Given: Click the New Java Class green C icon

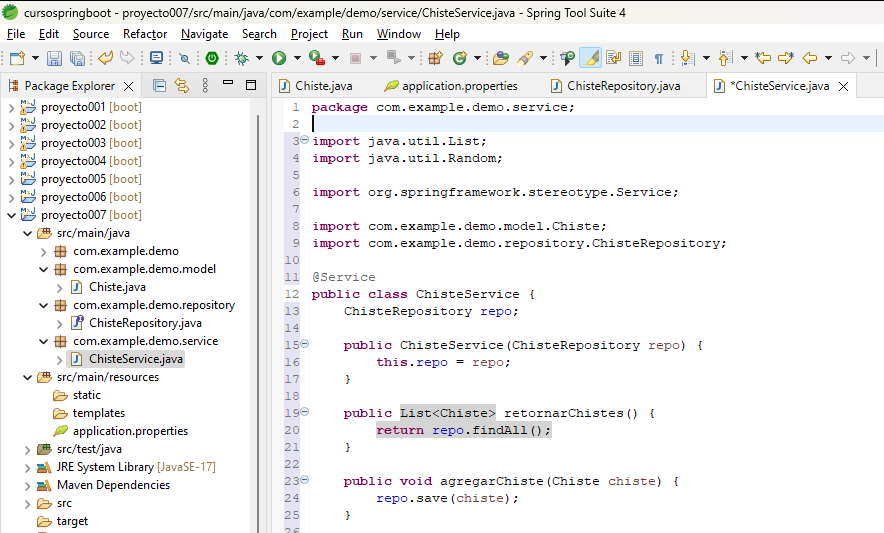Looking at the screenshot, I should [x=460, y=58].
